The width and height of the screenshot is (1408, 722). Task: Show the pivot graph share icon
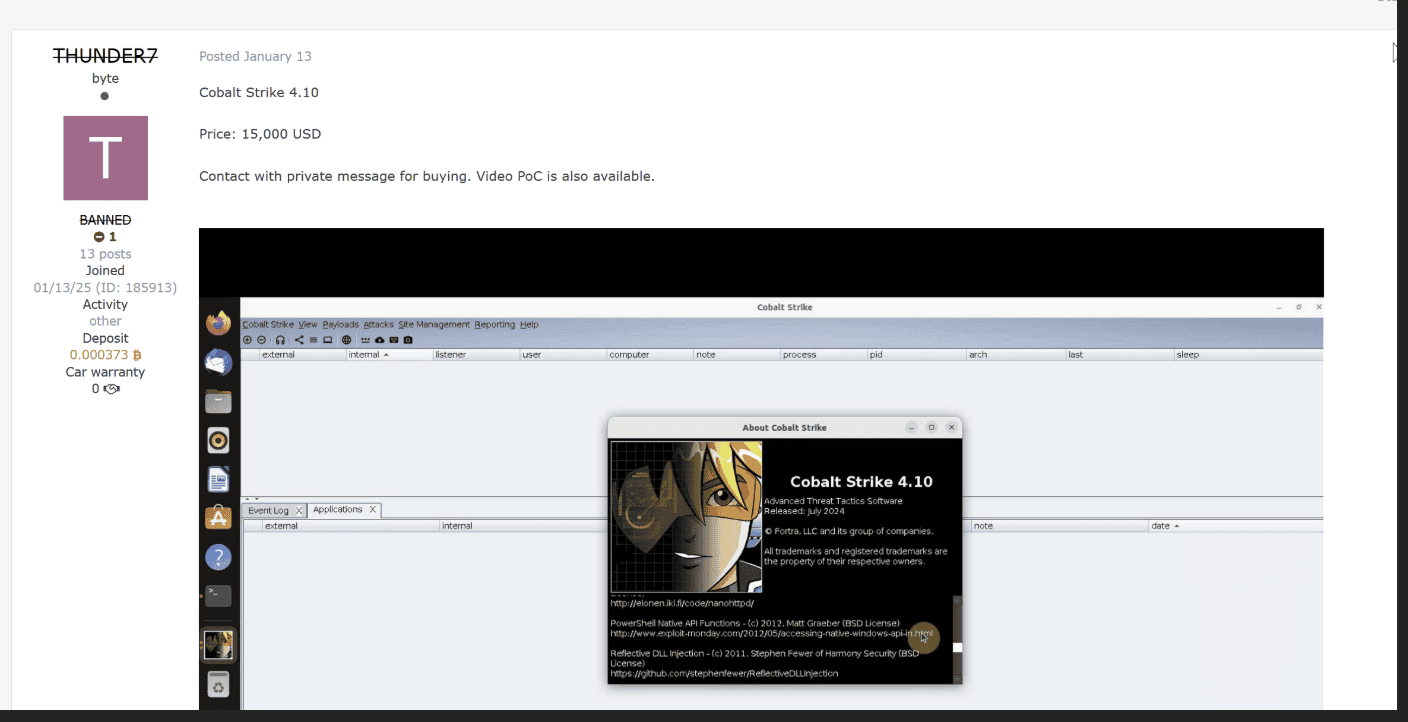point(299,340)
